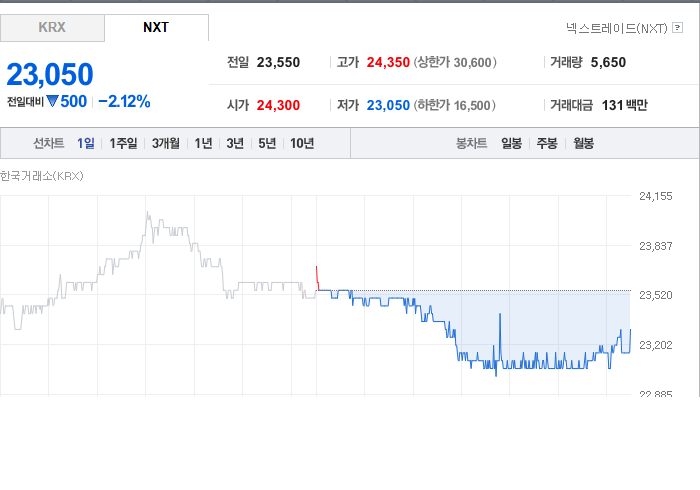Click the gray previous-day line peak on the chart
This screenshot has height=490, width=700.
click(x=148, y=214)
